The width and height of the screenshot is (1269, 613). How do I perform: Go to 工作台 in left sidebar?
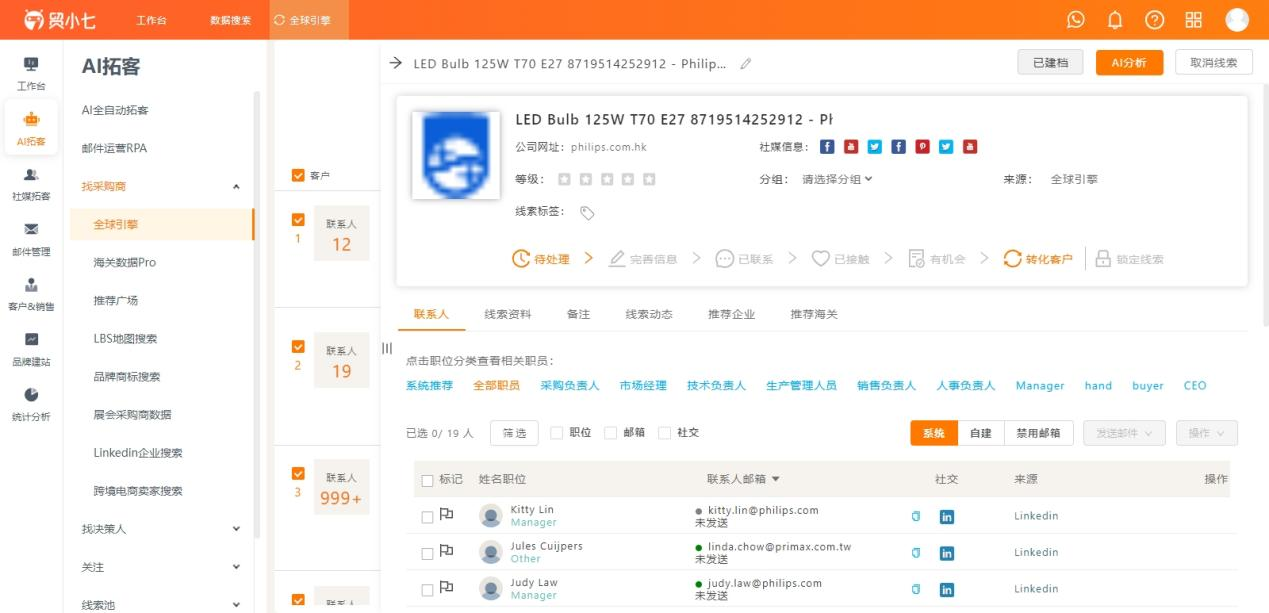click(31, 73)
